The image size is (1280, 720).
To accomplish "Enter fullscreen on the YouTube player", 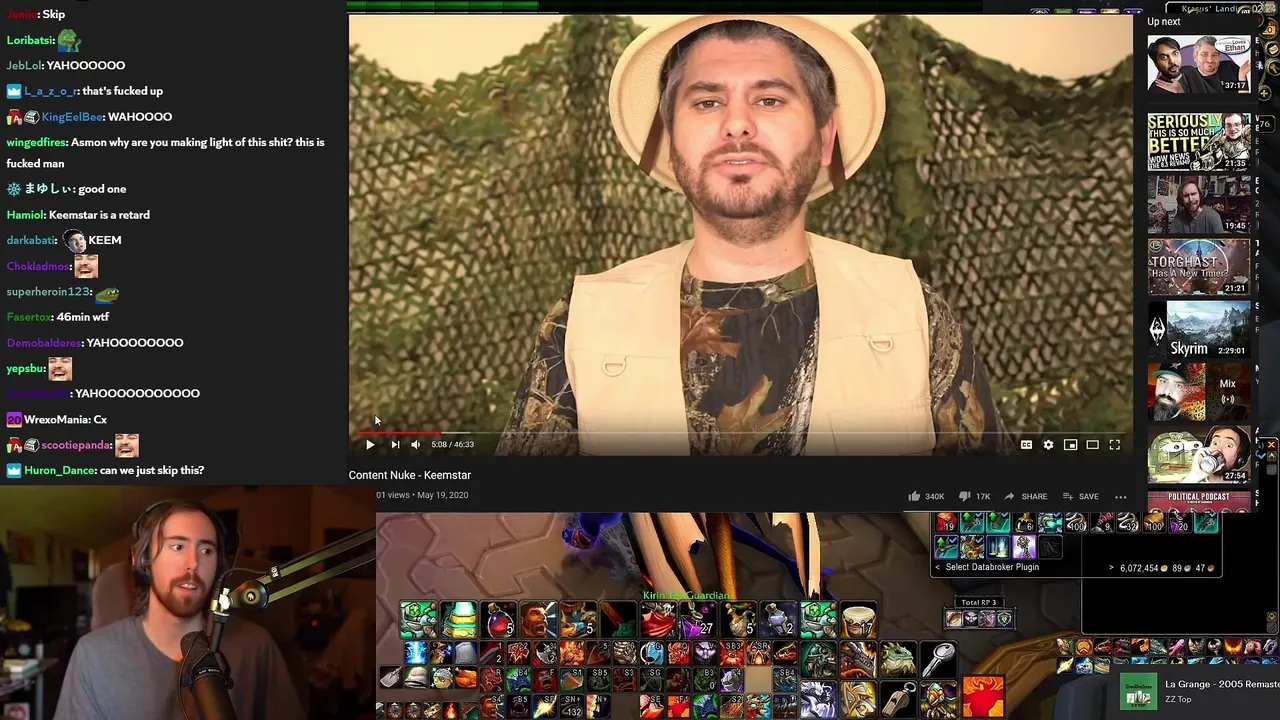I will [1114, 445].
